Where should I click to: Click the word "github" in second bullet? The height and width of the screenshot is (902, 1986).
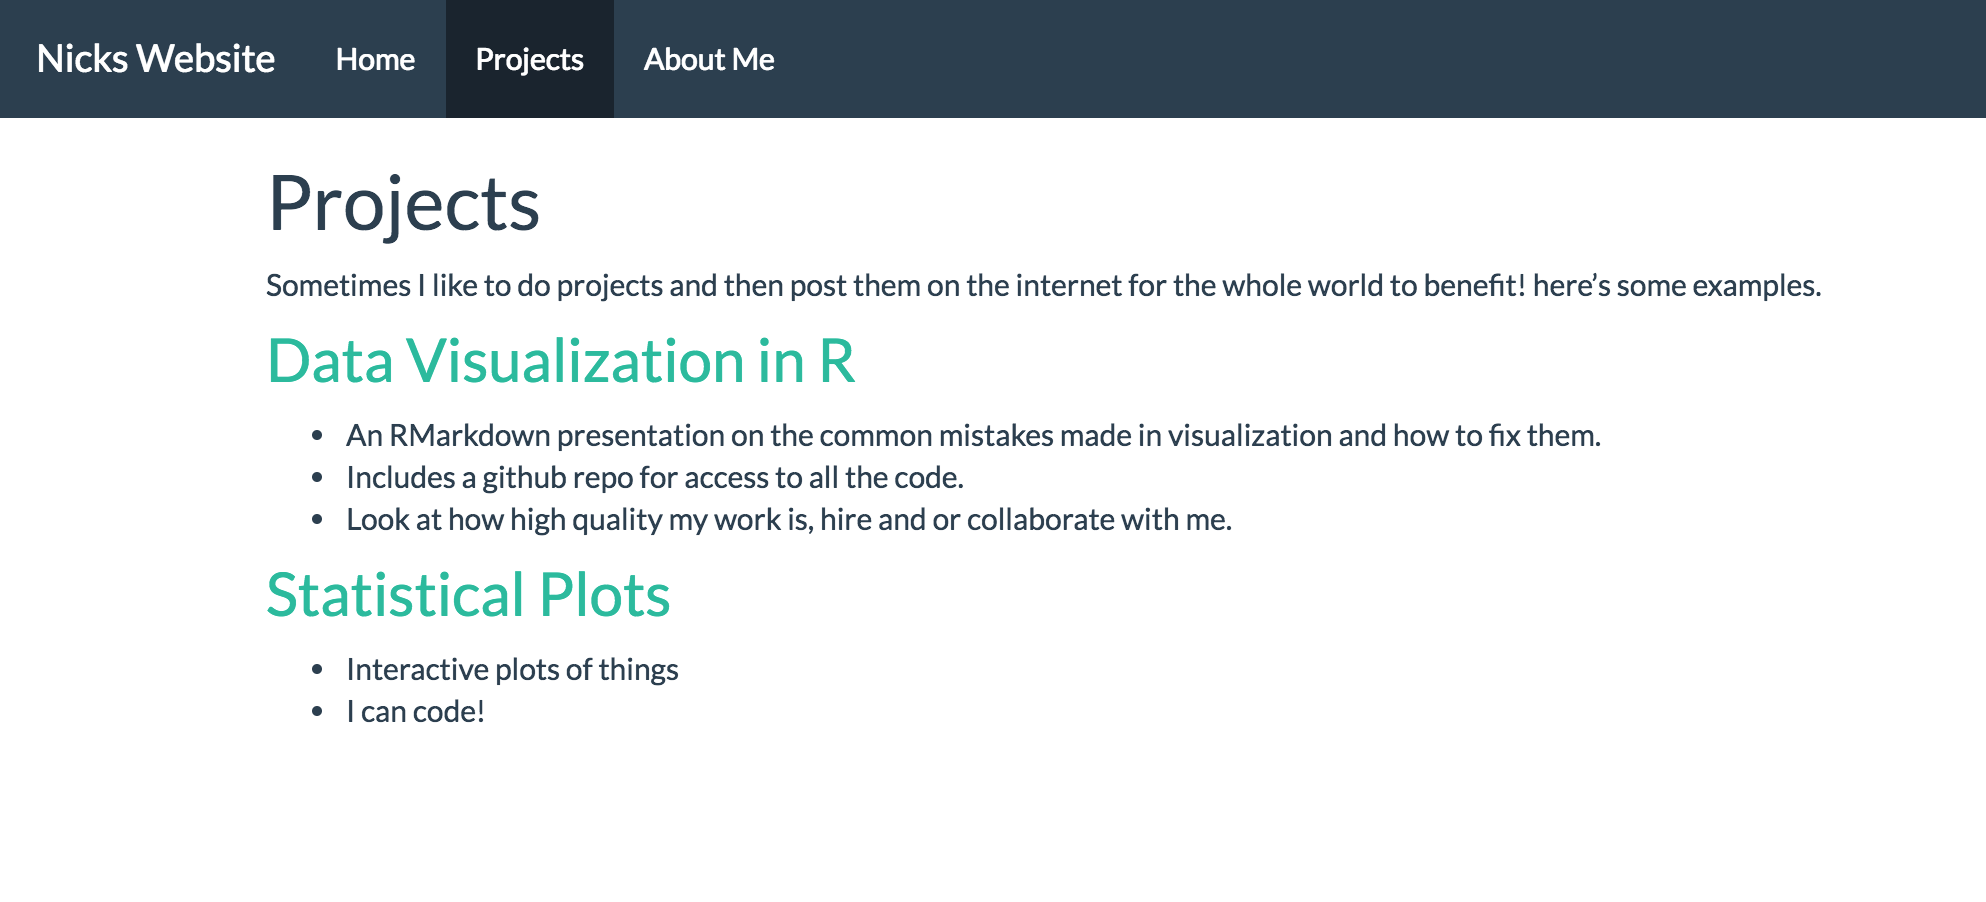(x=523, y=478)
